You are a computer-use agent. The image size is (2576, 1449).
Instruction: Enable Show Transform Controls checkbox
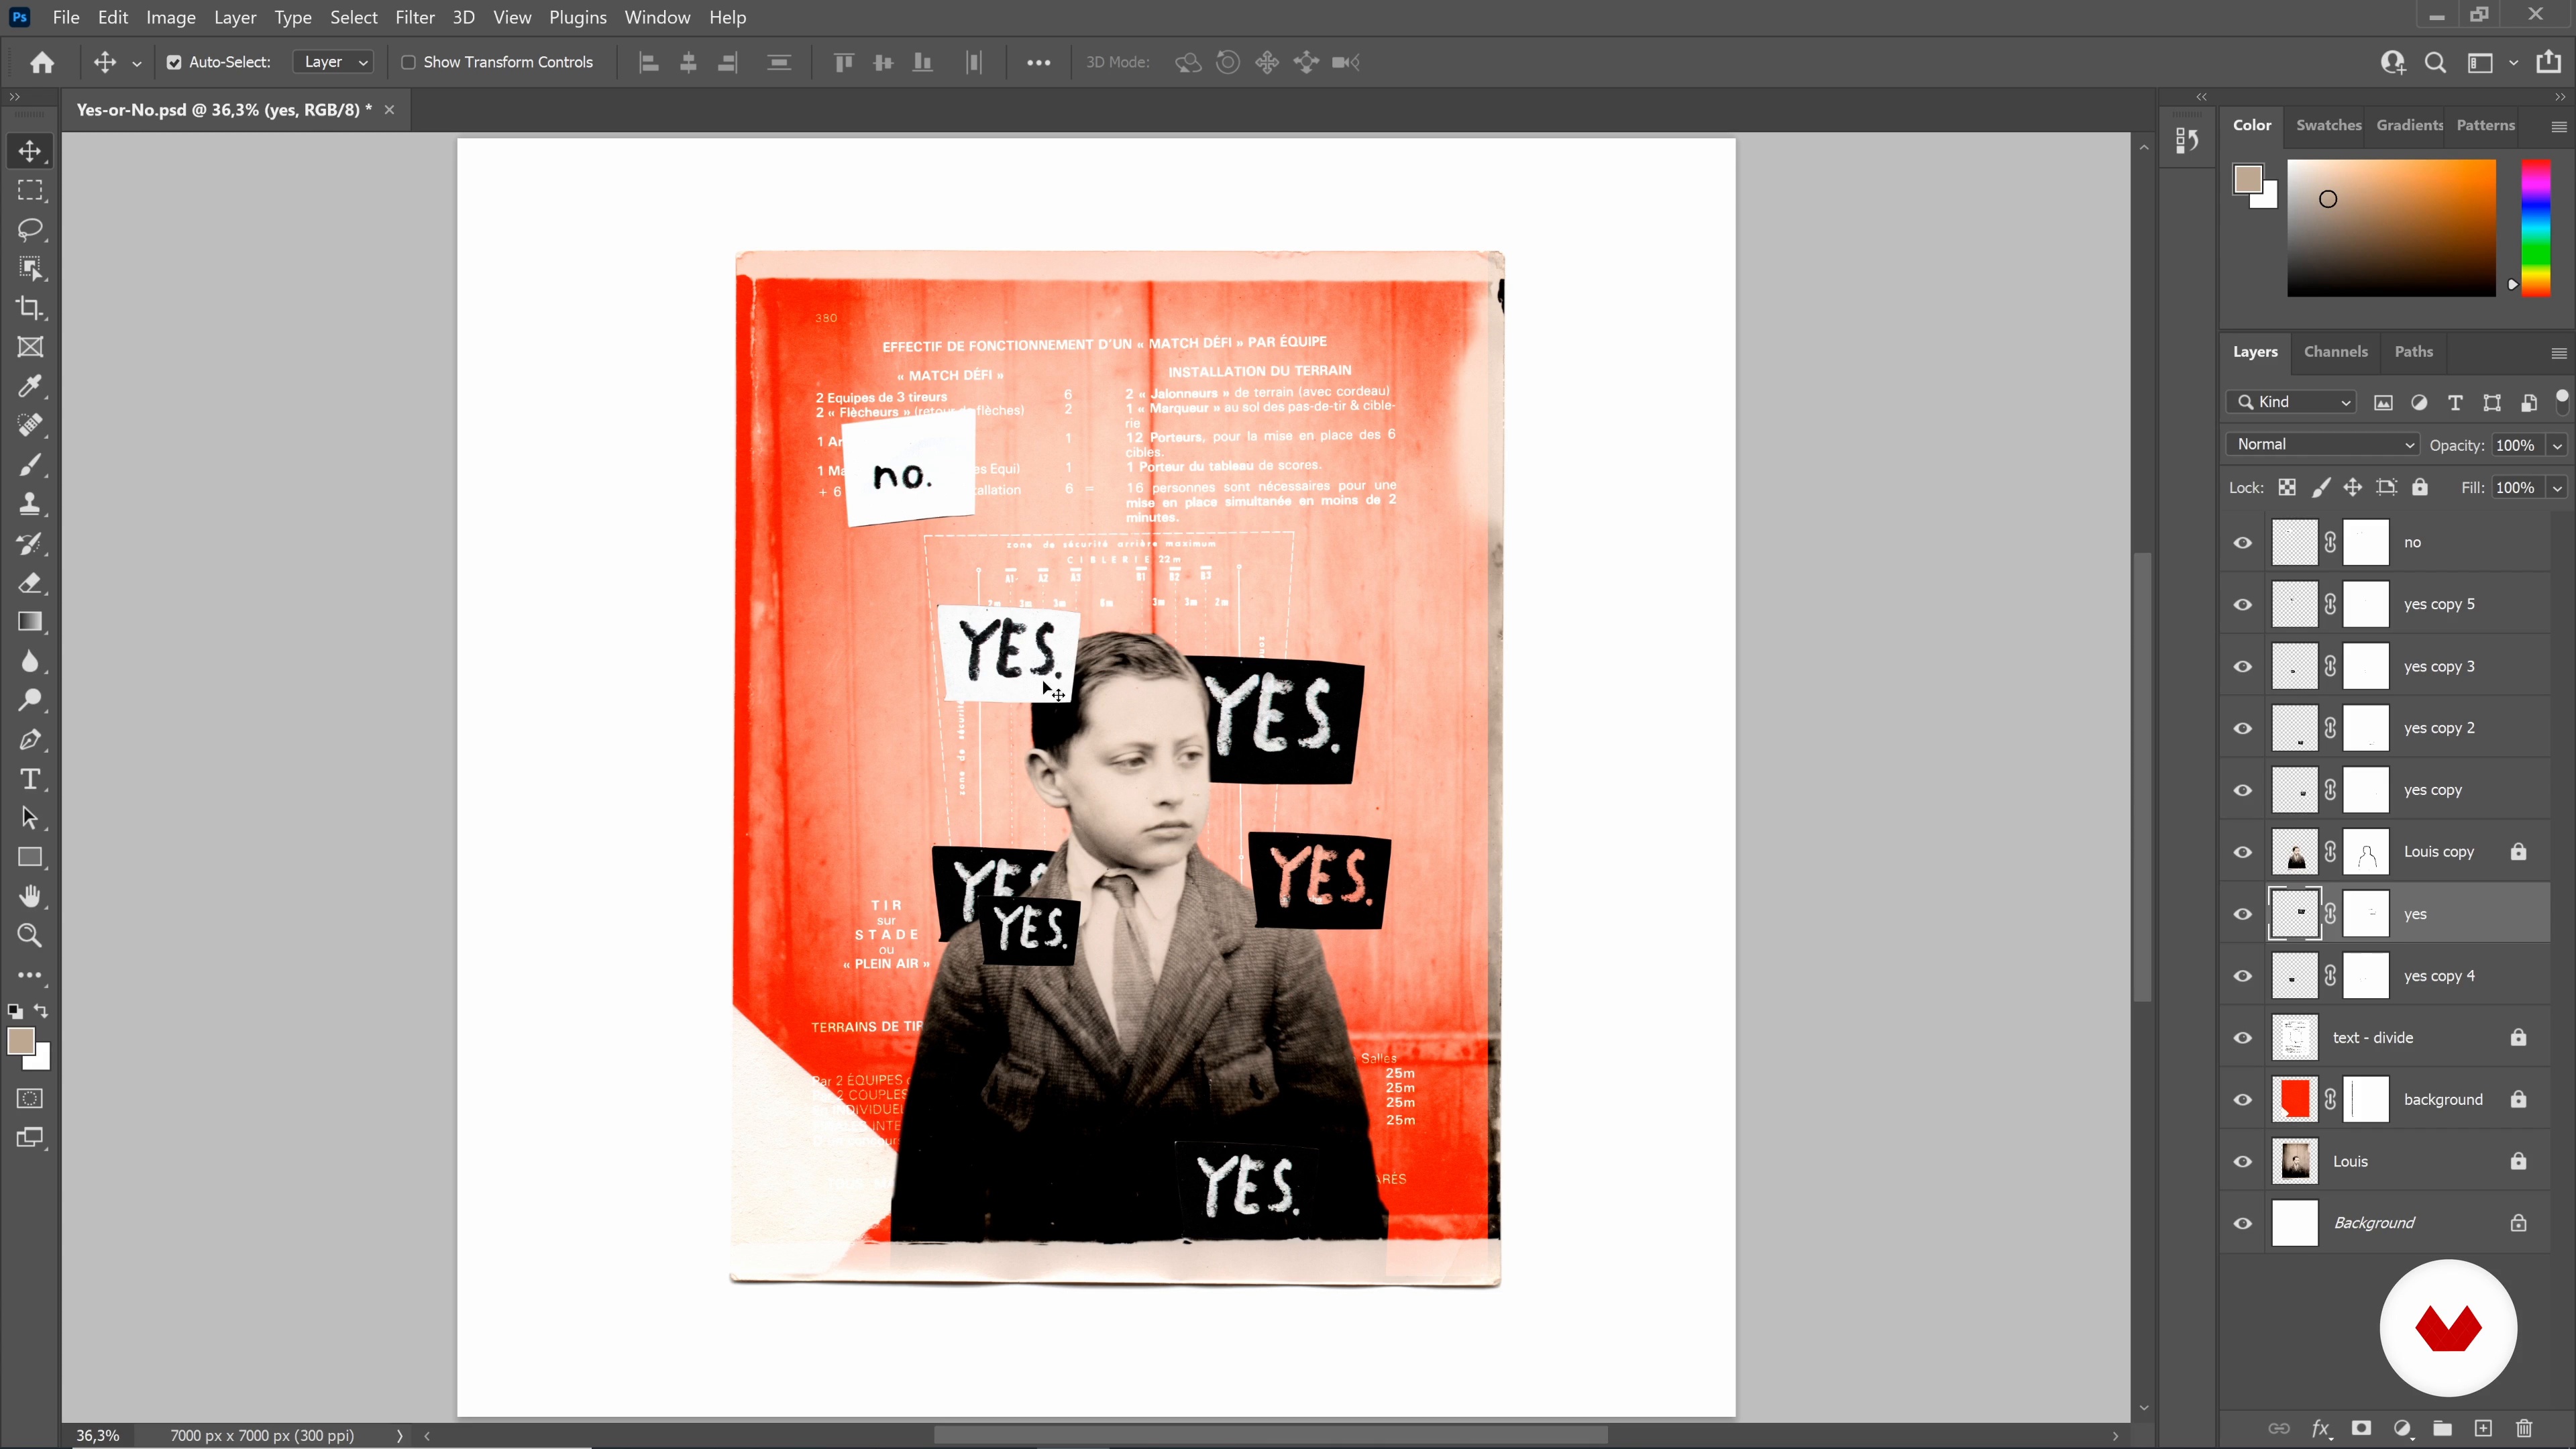[408, 62]
